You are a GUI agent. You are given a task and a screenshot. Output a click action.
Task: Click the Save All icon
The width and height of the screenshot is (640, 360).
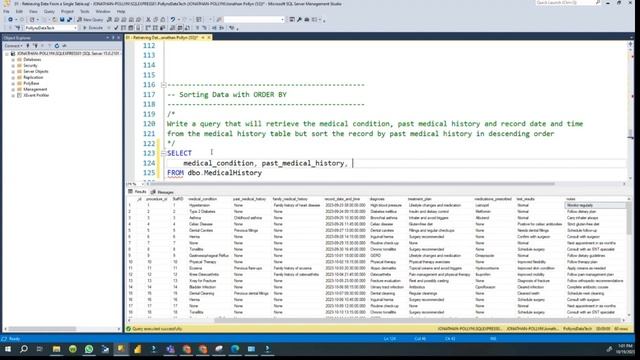coord(69,19)
